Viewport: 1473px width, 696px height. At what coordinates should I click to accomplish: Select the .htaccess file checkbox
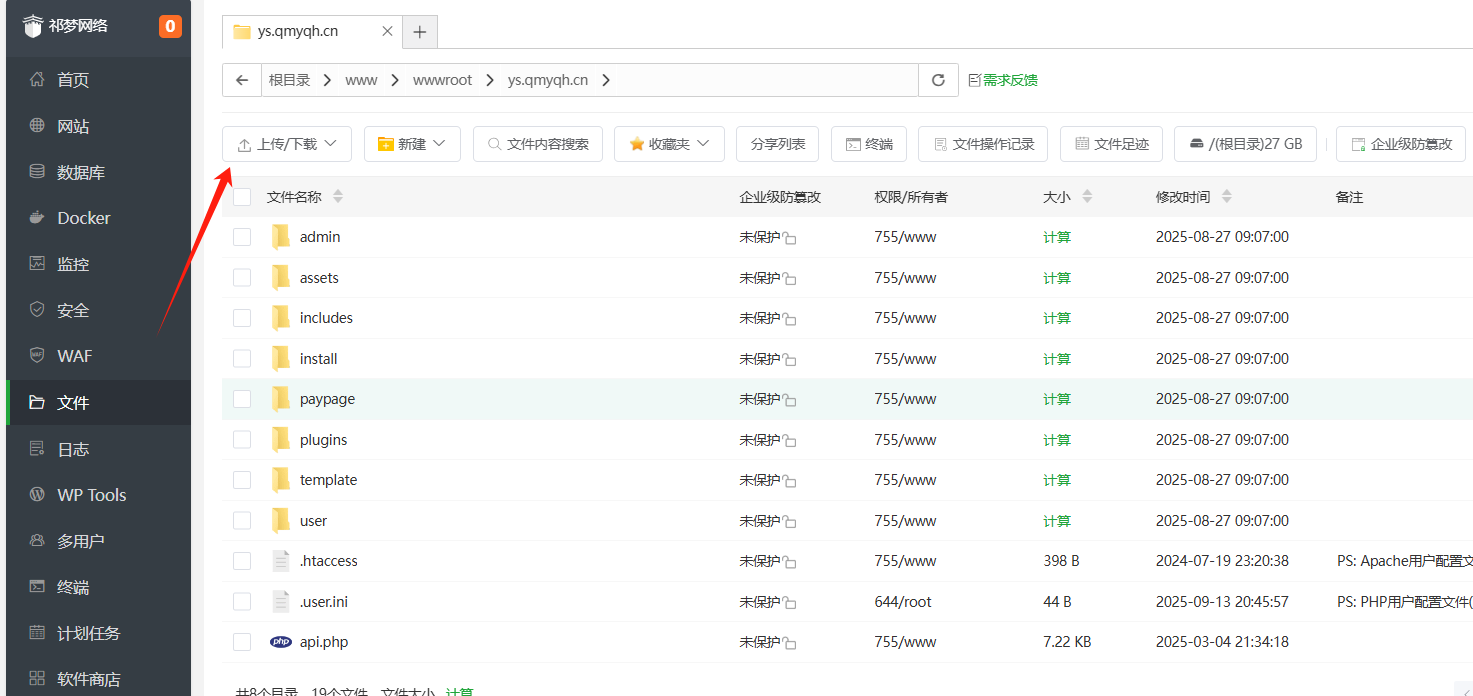242,561
